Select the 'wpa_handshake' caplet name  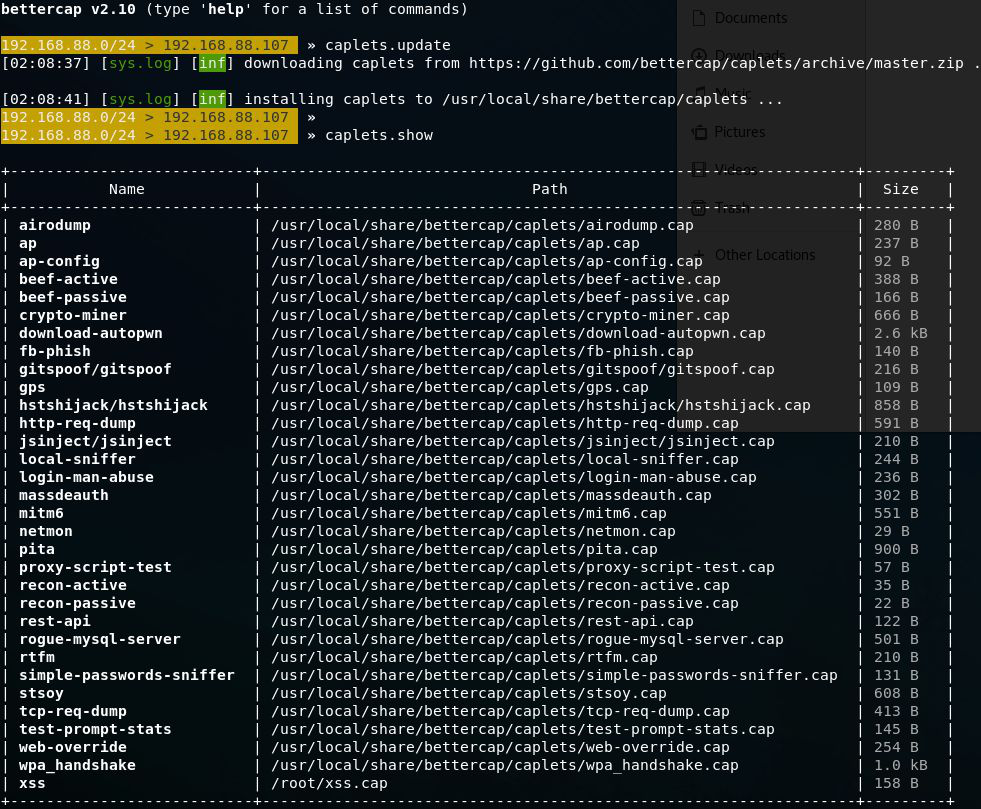78,766
